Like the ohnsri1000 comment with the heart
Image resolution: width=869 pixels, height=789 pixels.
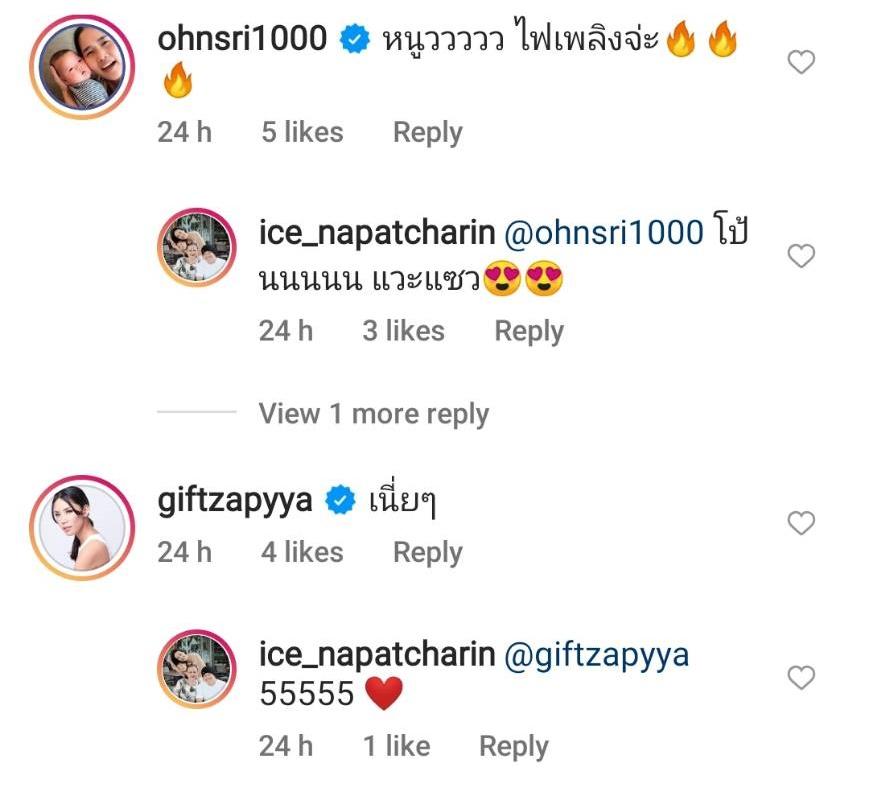coord(801,63)
